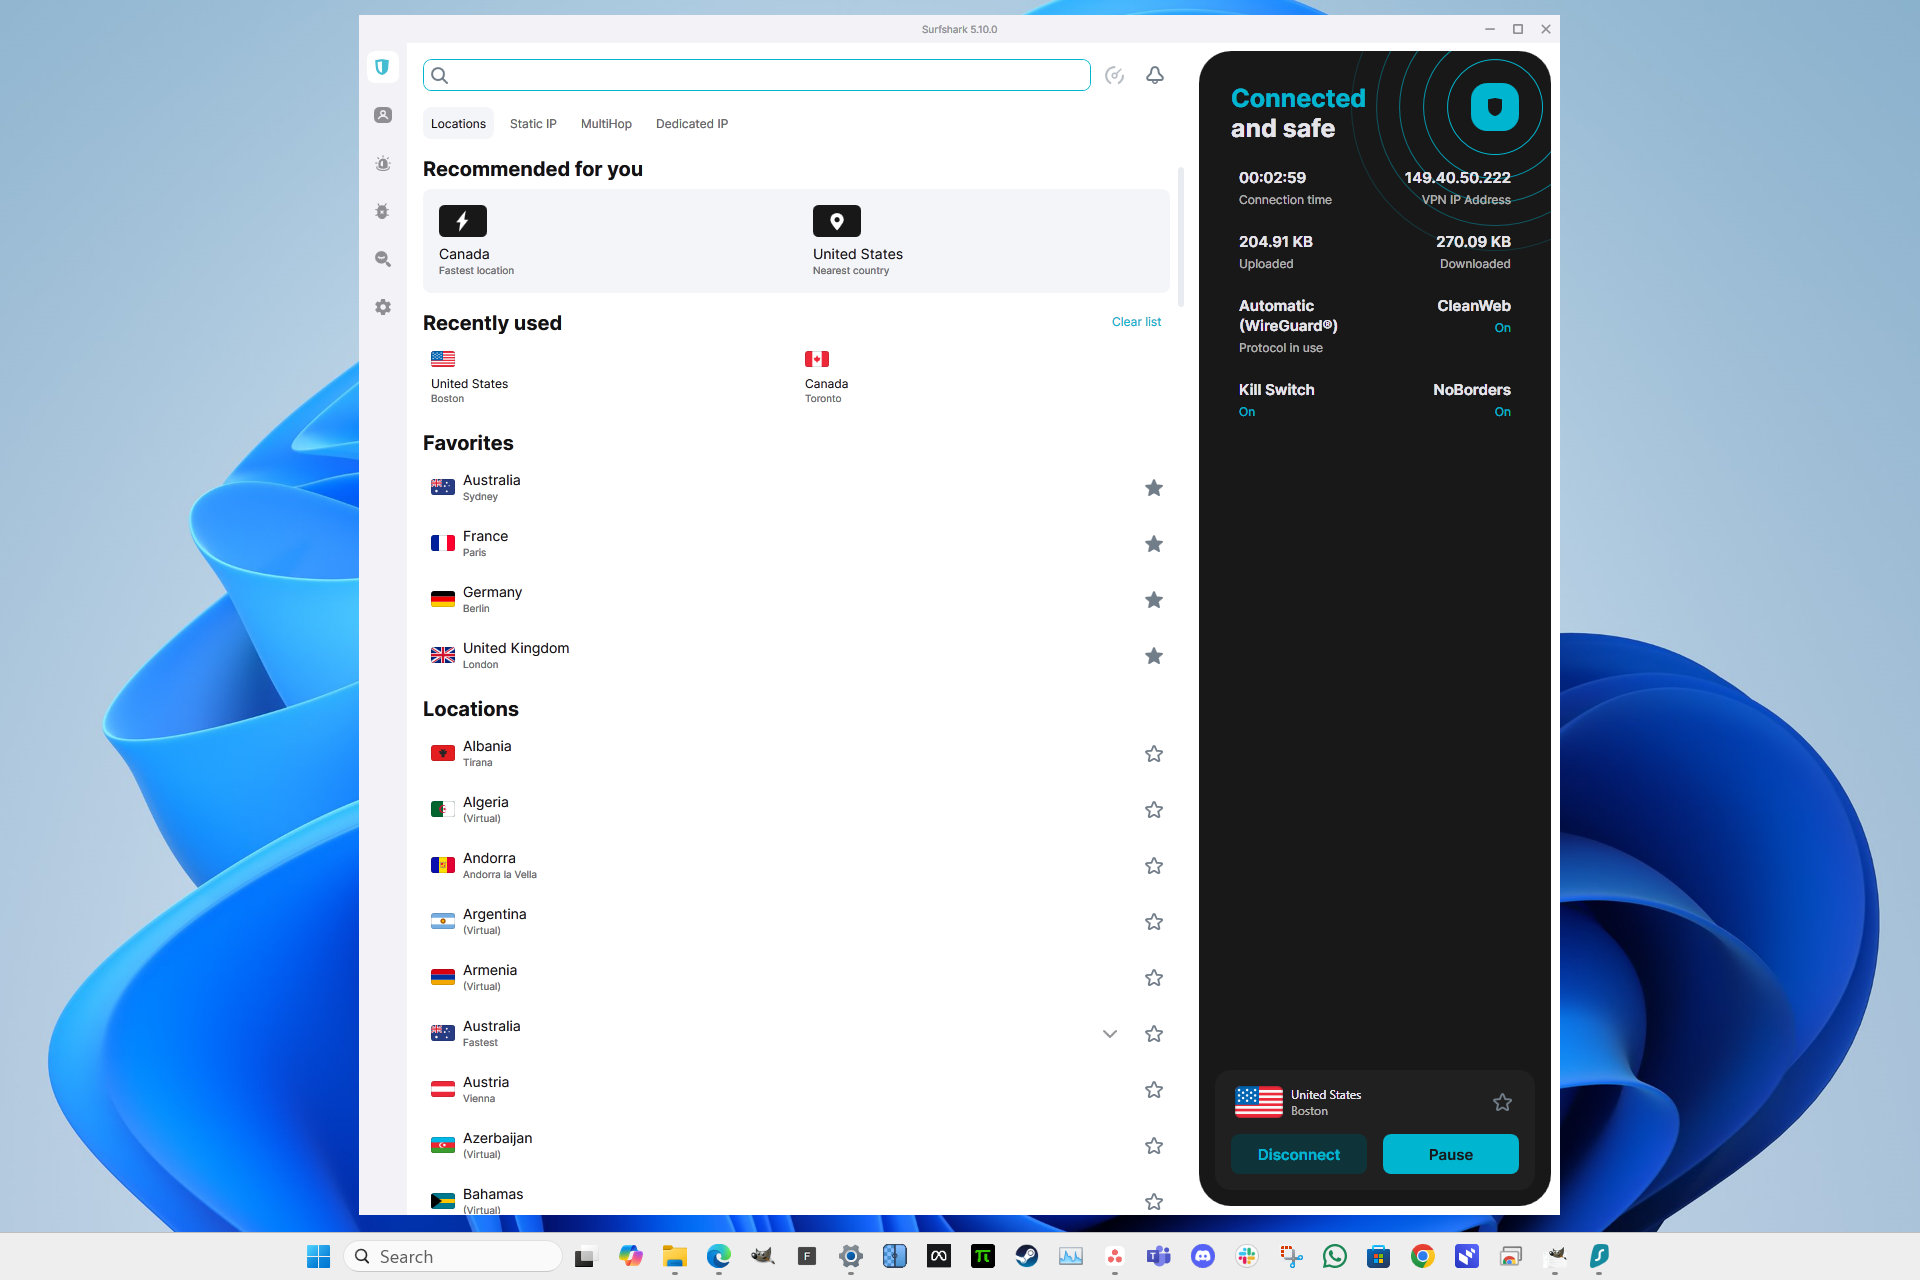
Task: Select Static IP tab
Action: (x=533, y=124)
